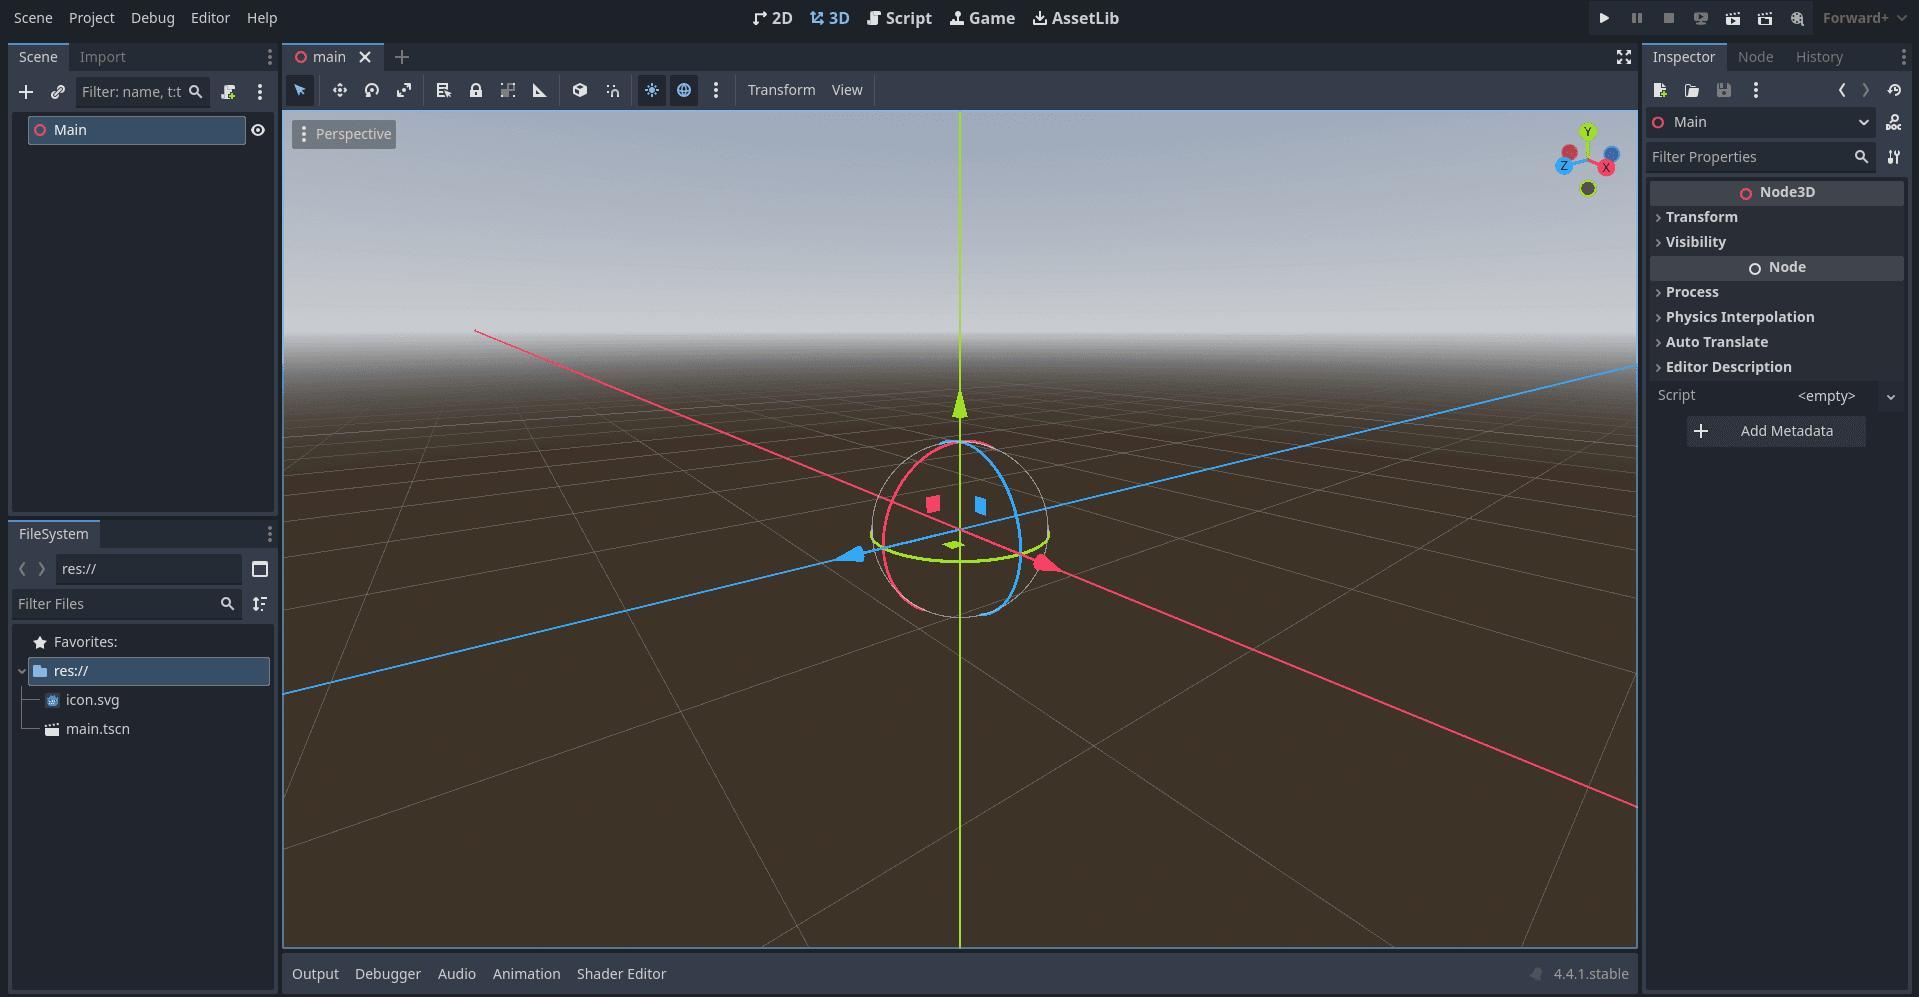Viewport: 1919px width, 997px height.
Task: Open Perspective view menu
Action: tap(344, 134)
